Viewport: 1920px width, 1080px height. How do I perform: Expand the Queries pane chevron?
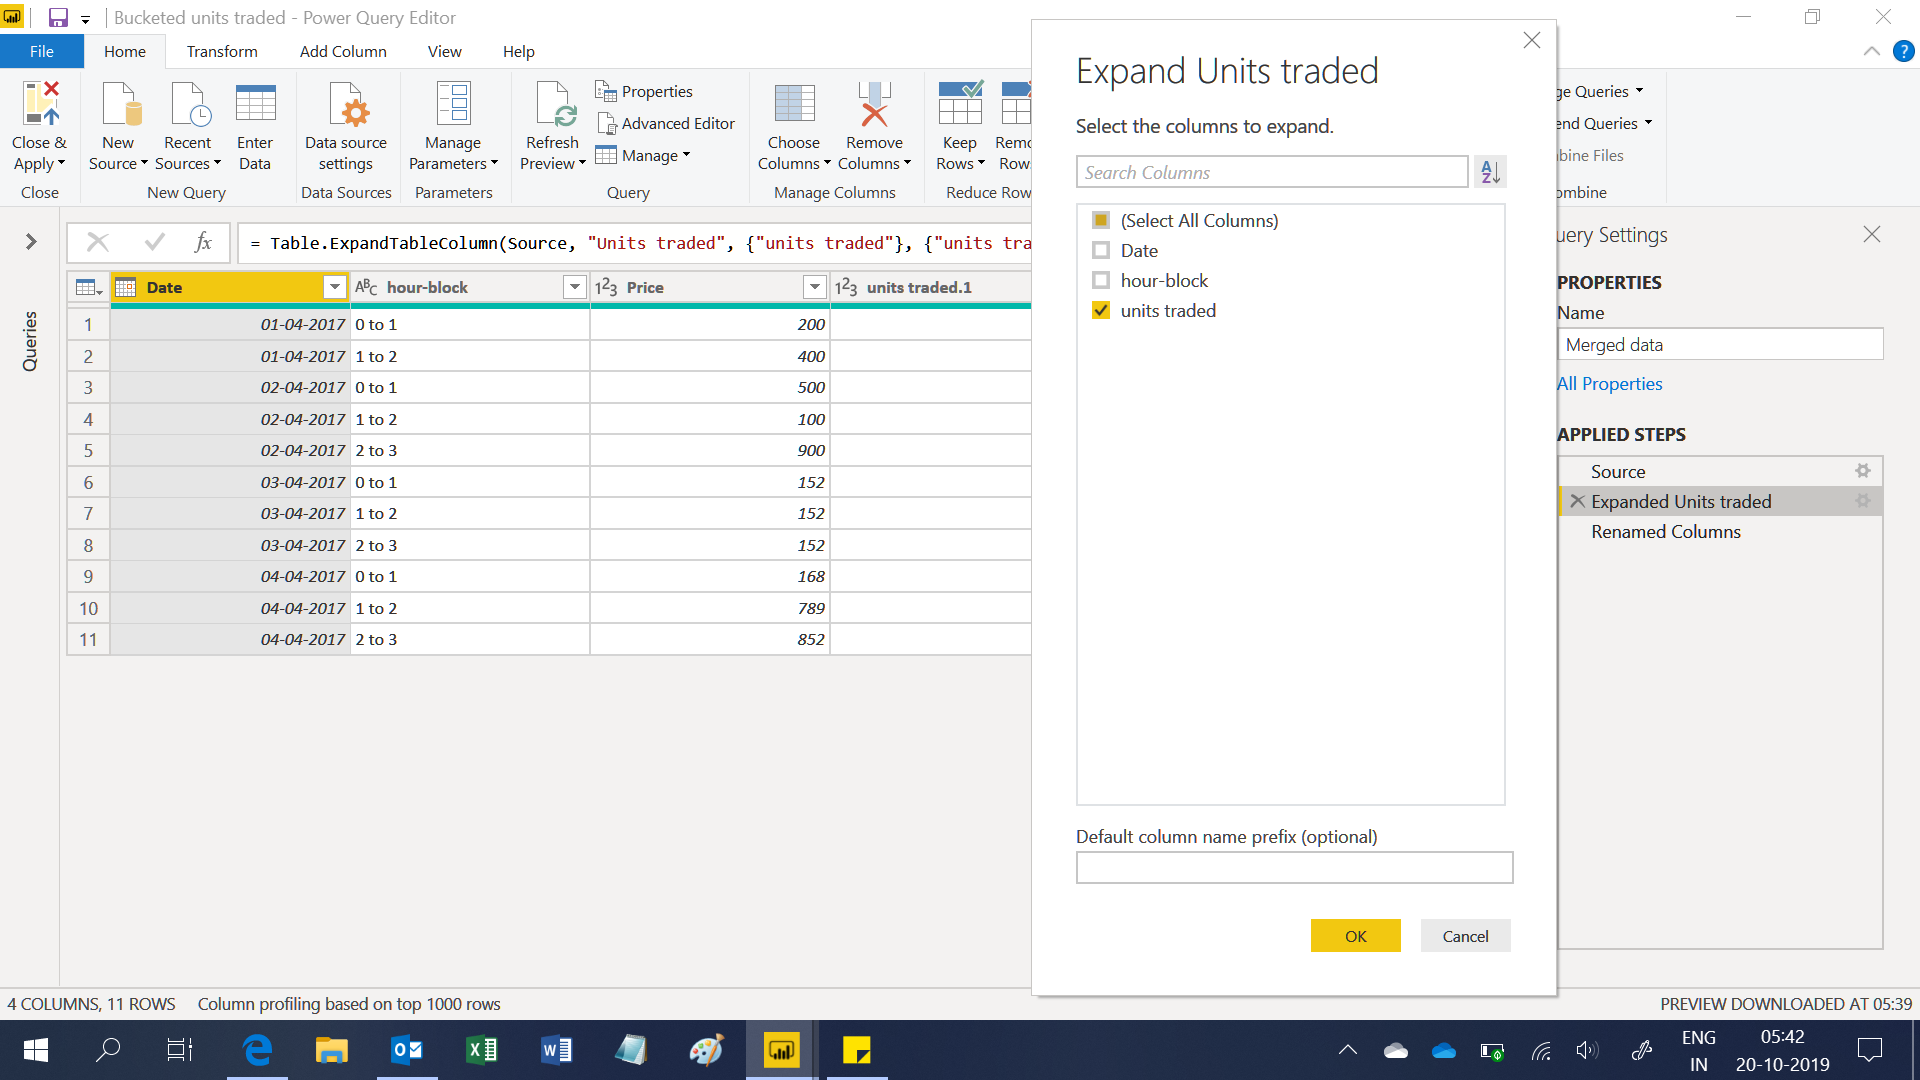pyautogui.click(x=31, y=241)
